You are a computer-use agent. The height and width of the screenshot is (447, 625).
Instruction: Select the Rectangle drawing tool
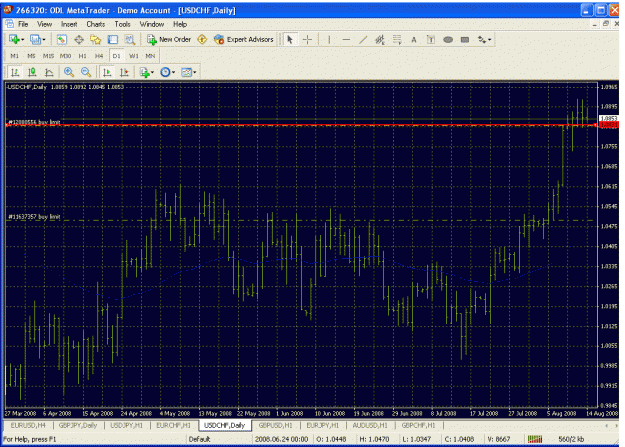coord(465,39)
